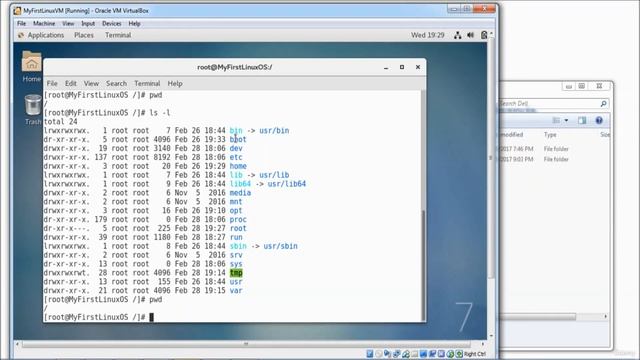The height and width of the screenshot is (360, 640).
Task: Open the Terminal app menu in top bar
Action: click(x=118, y=36)
